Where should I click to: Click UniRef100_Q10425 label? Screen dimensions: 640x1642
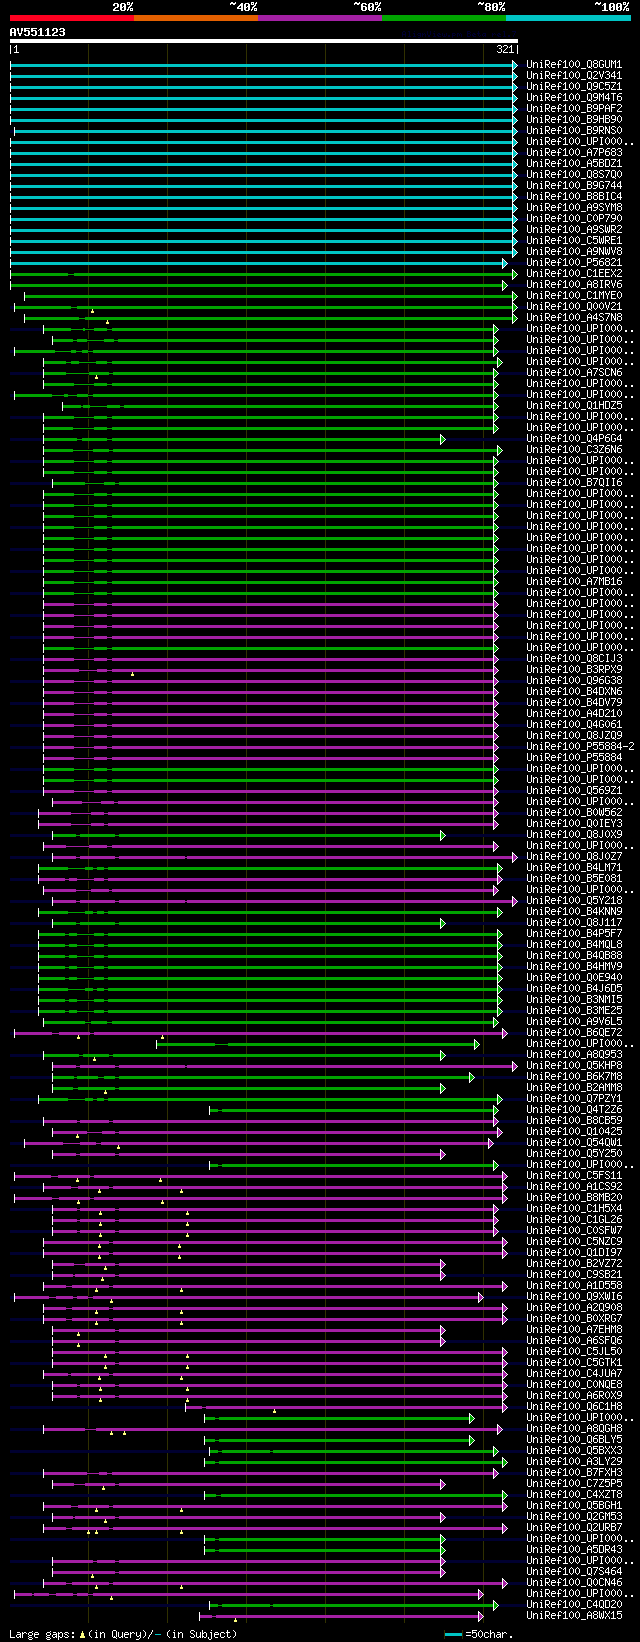point(574,1132)
